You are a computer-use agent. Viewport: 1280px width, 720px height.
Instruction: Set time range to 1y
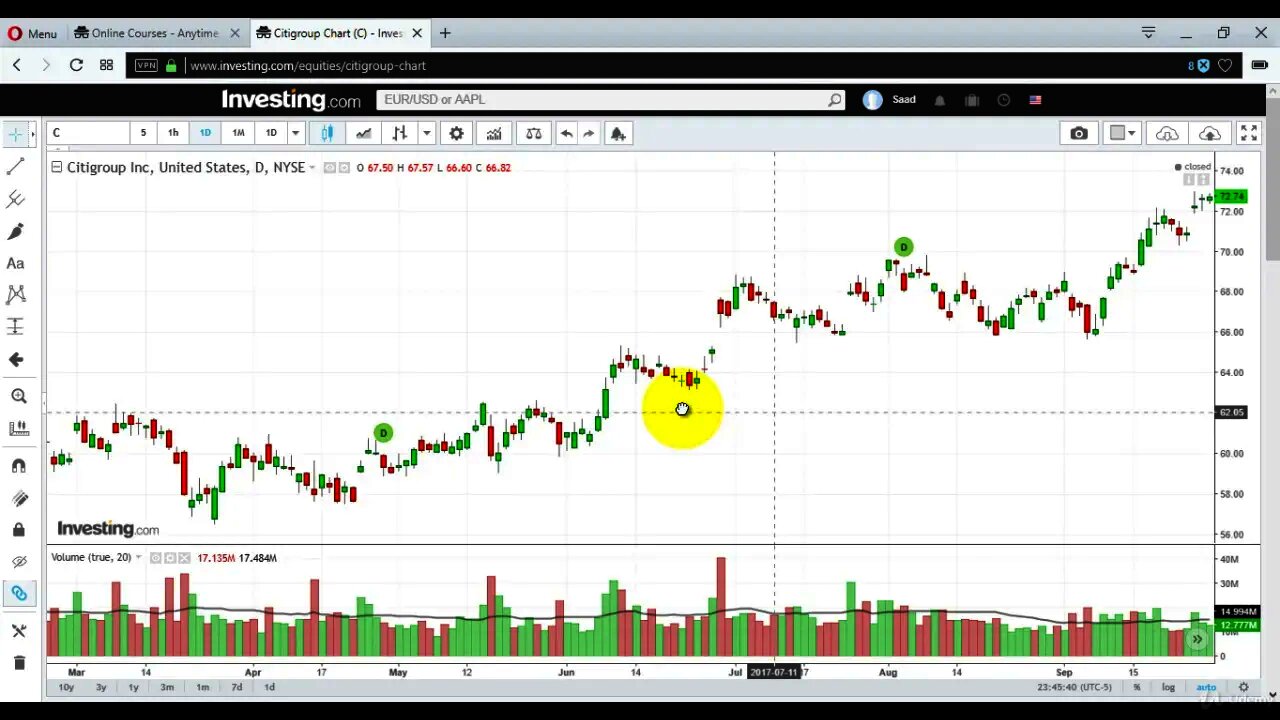[133, 687]
